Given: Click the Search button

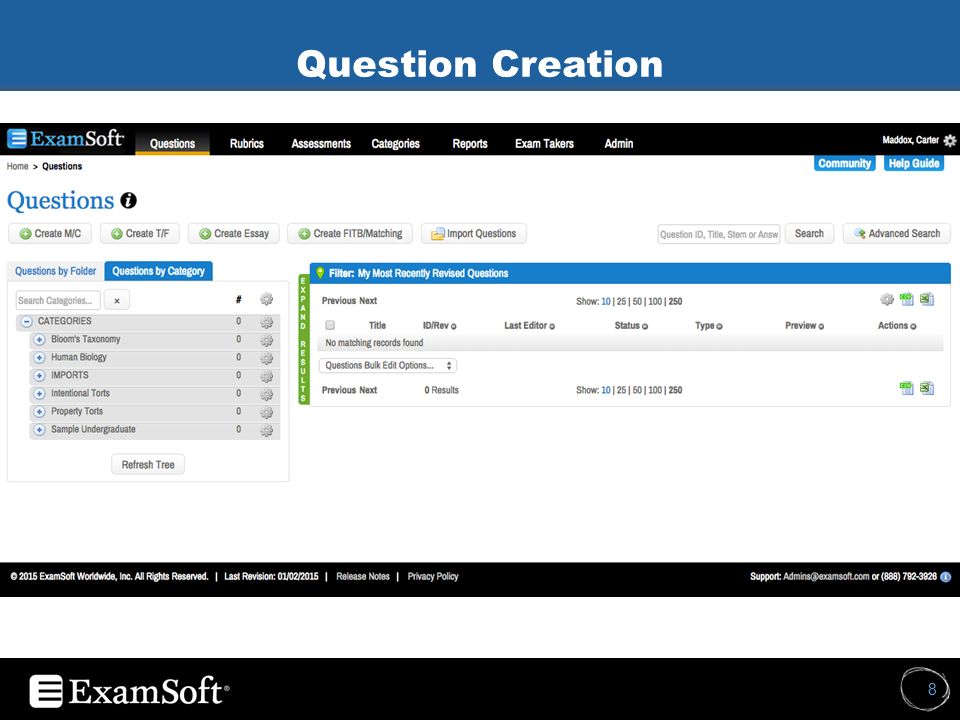Looking at the screenshot, I should pos(809,234).
